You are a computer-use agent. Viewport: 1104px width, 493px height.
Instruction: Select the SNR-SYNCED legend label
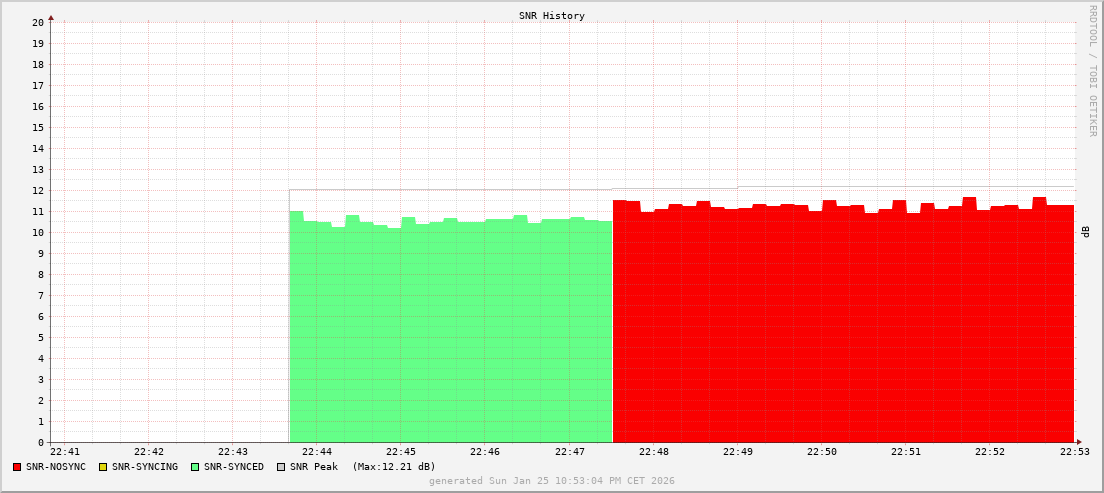(x=234, y=467)
